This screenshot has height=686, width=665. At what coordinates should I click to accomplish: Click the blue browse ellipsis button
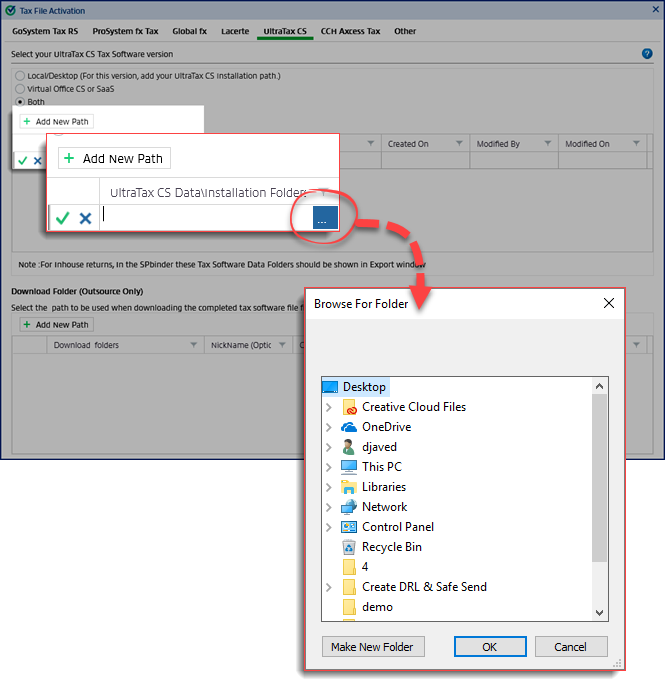[325, 217]
